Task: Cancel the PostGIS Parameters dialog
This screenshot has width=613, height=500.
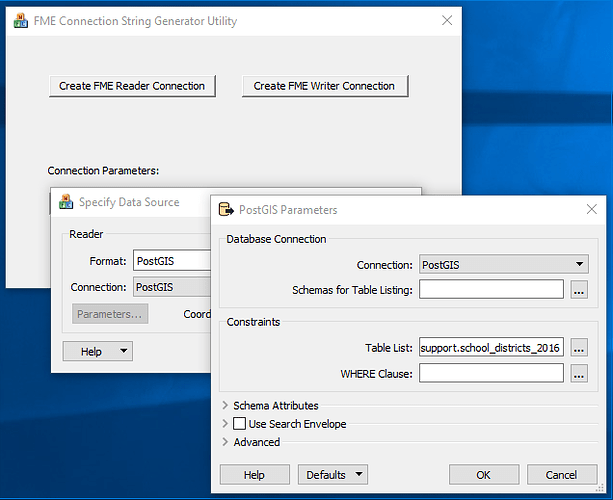Action: [562, 475]
